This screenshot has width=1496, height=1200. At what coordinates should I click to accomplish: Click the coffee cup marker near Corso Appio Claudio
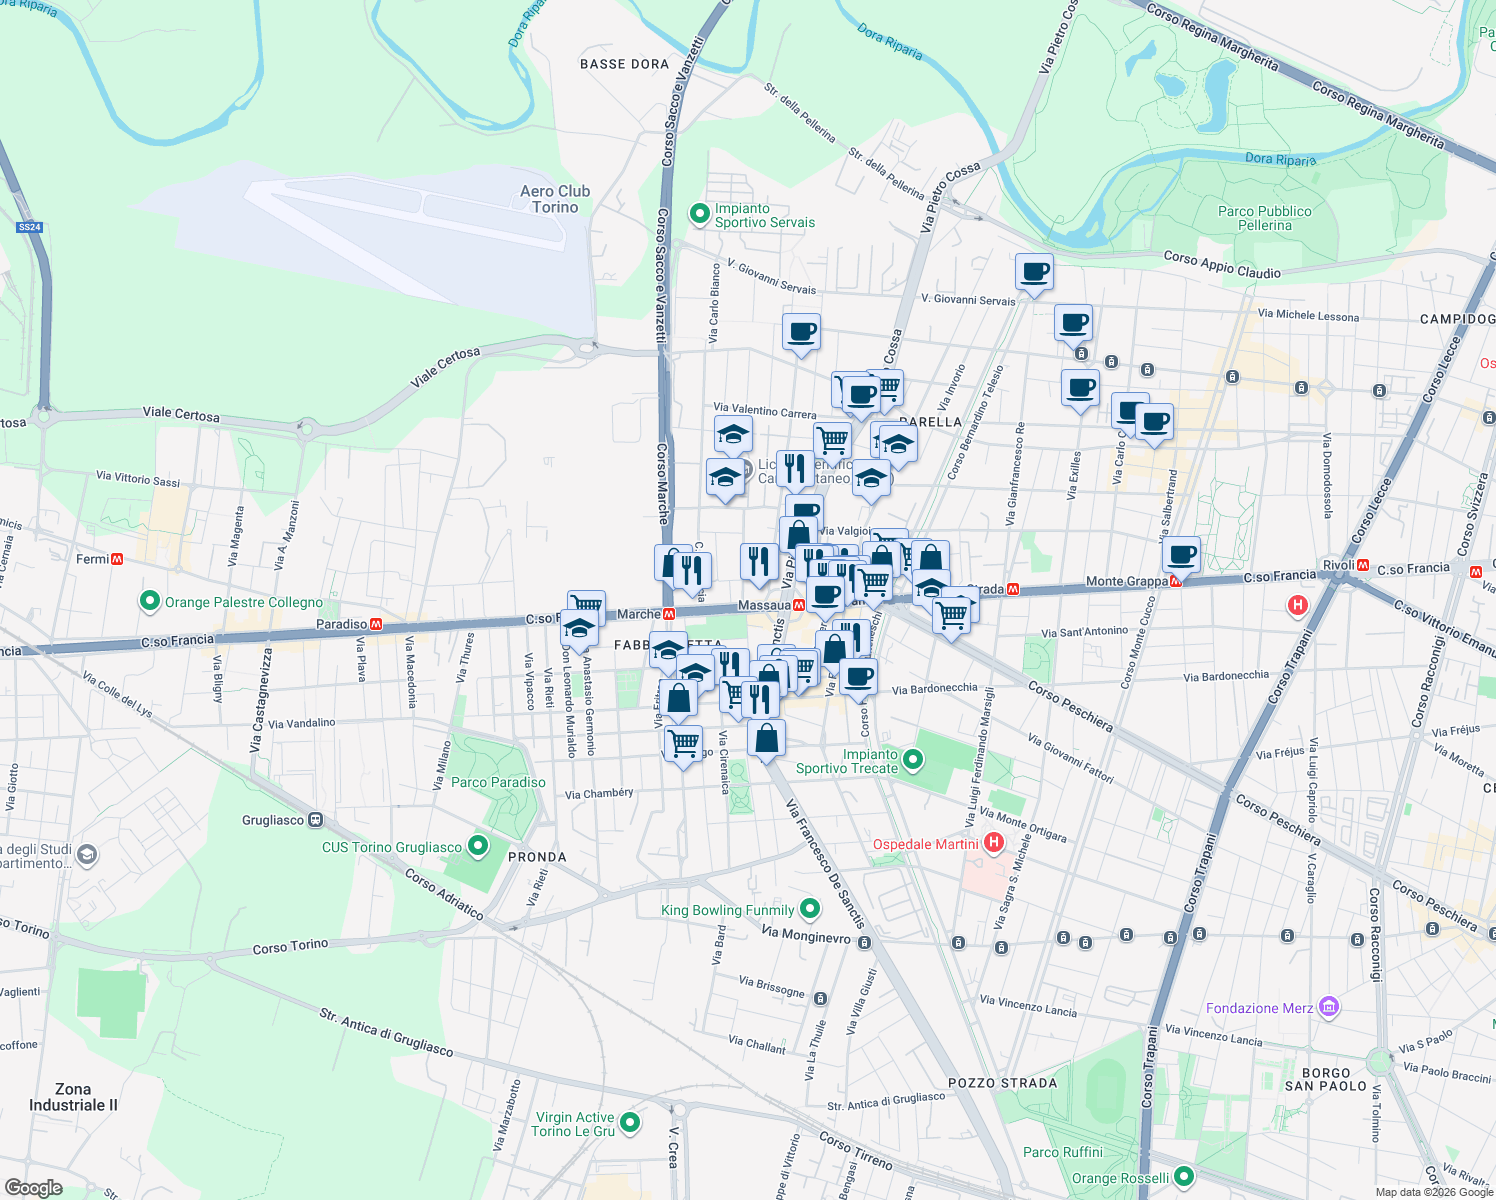[1034, 274]
